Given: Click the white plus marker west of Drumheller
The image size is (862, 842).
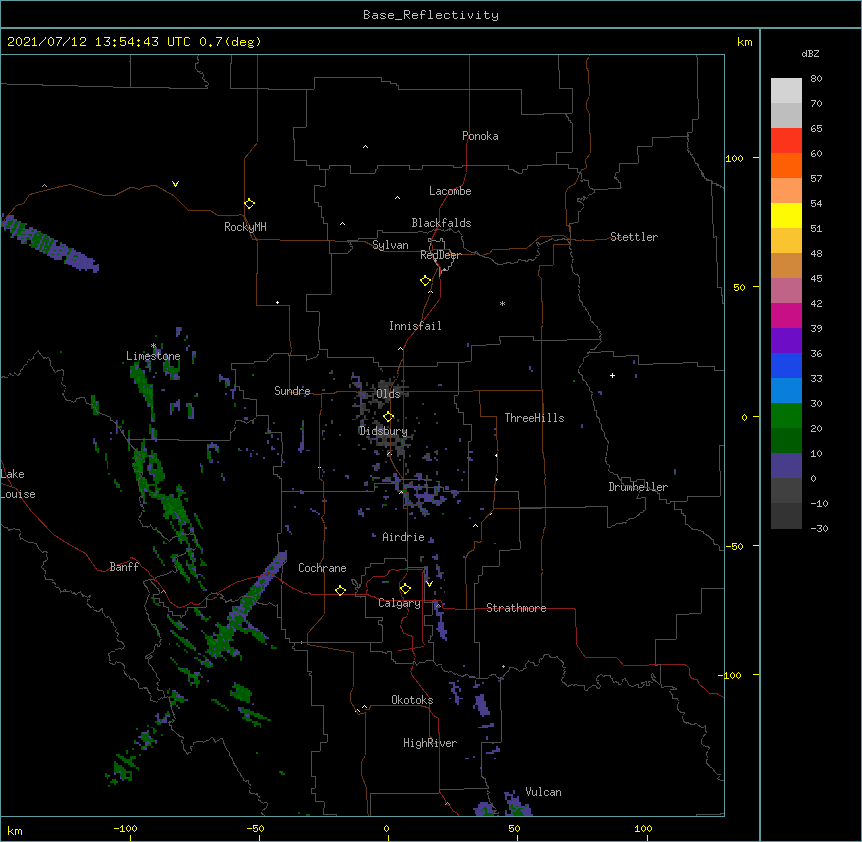Looking at the screenshot, I should pyautogui.click(x=612, y=375).
